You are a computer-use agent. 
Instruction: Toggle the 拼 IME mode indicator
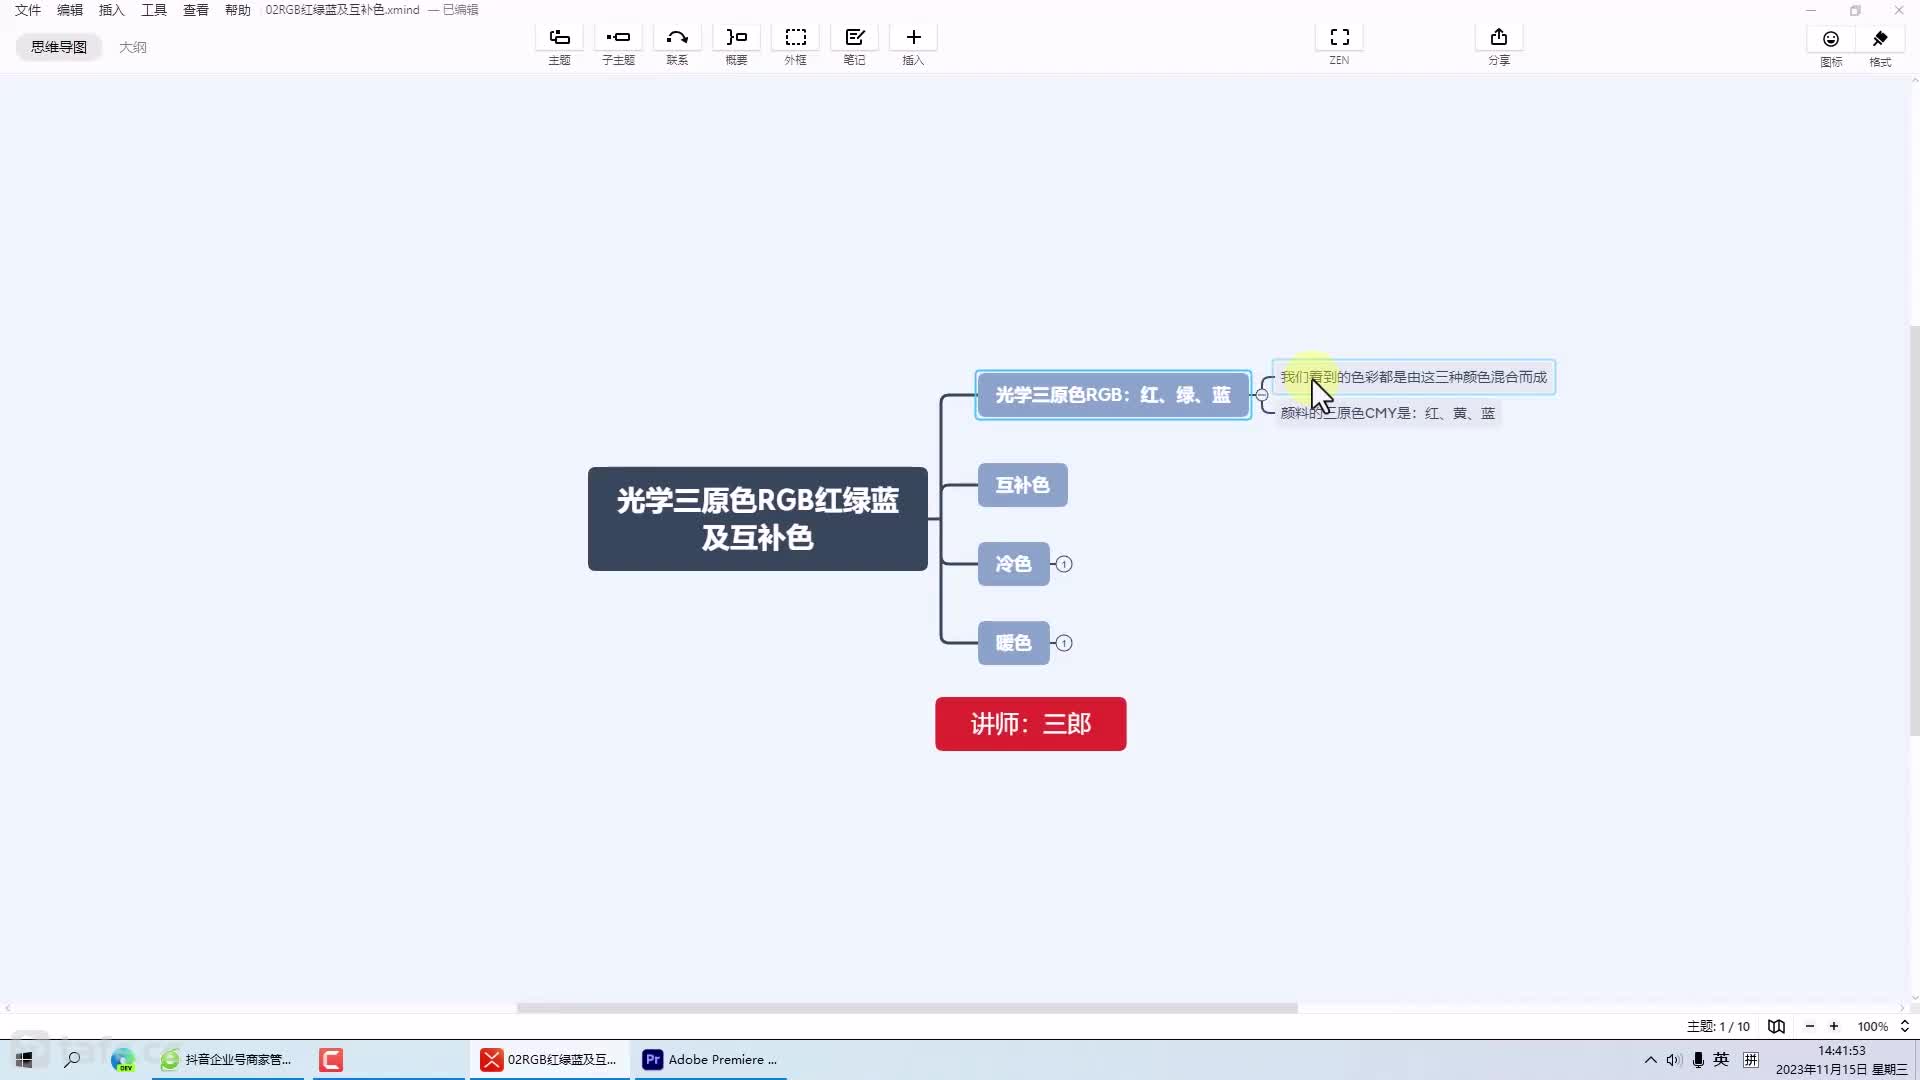(1751, 1059)
